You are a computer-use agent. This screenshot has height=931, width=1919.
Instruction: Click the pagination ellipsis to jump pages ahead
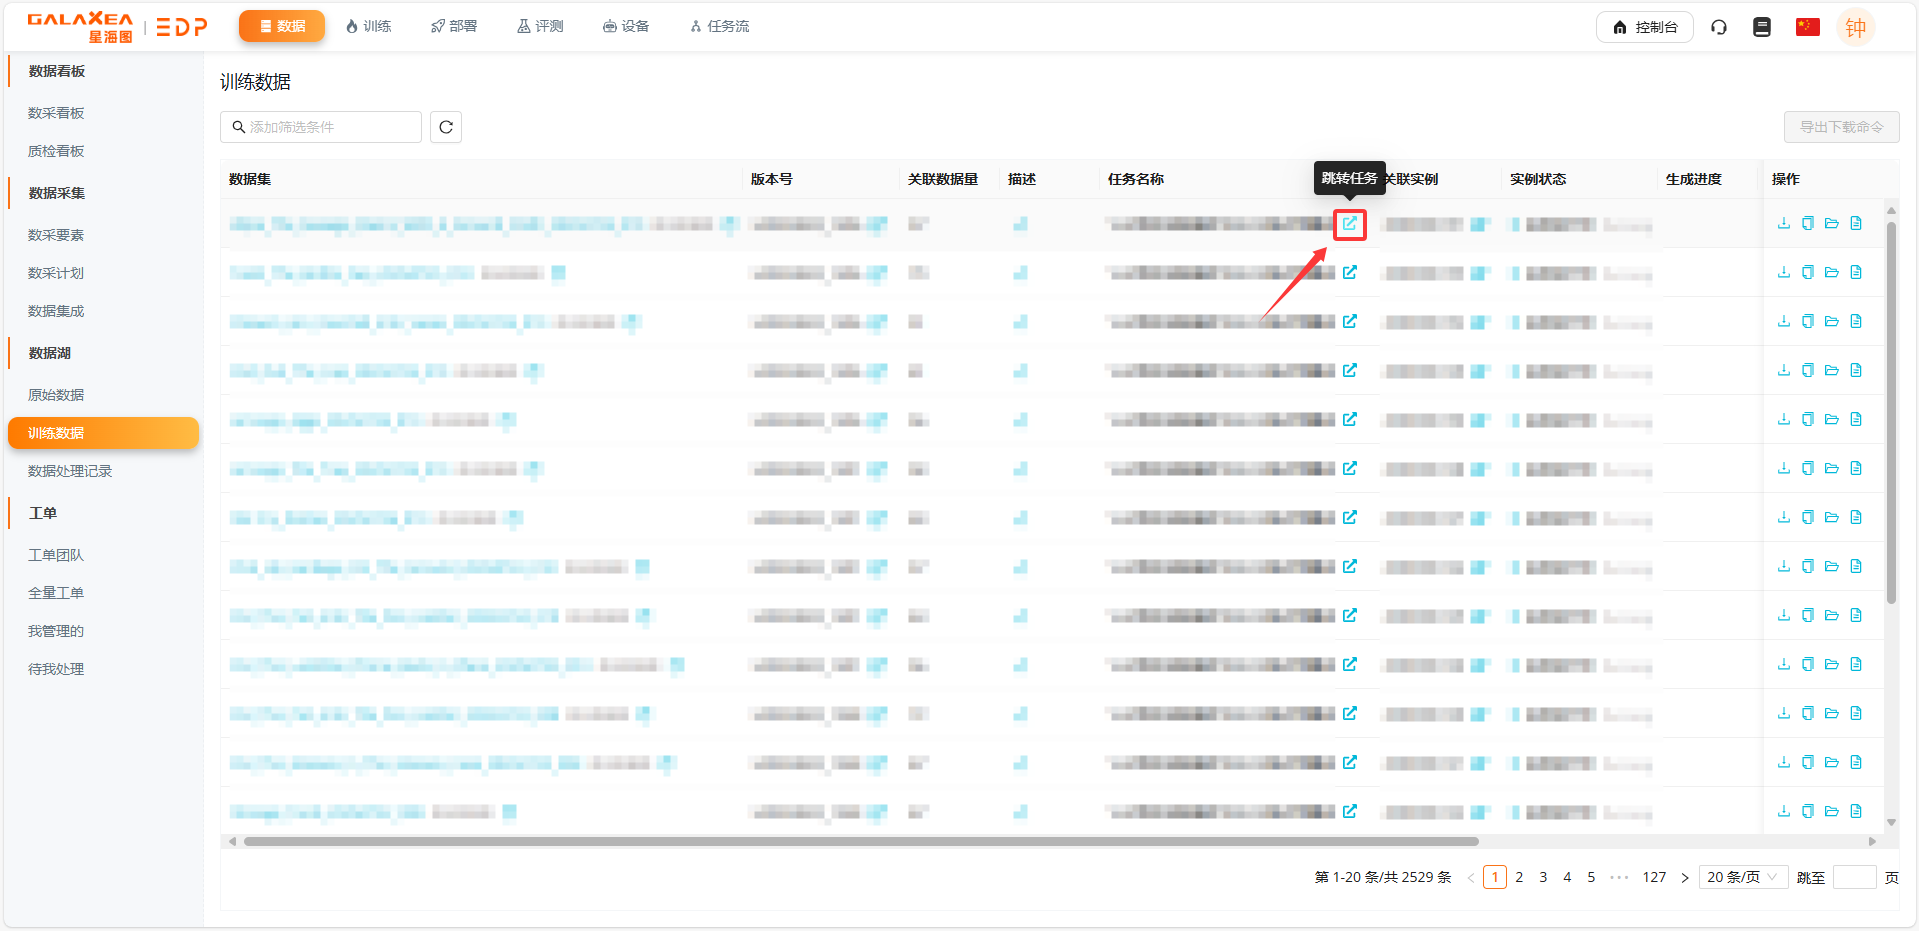(1619, 877)
